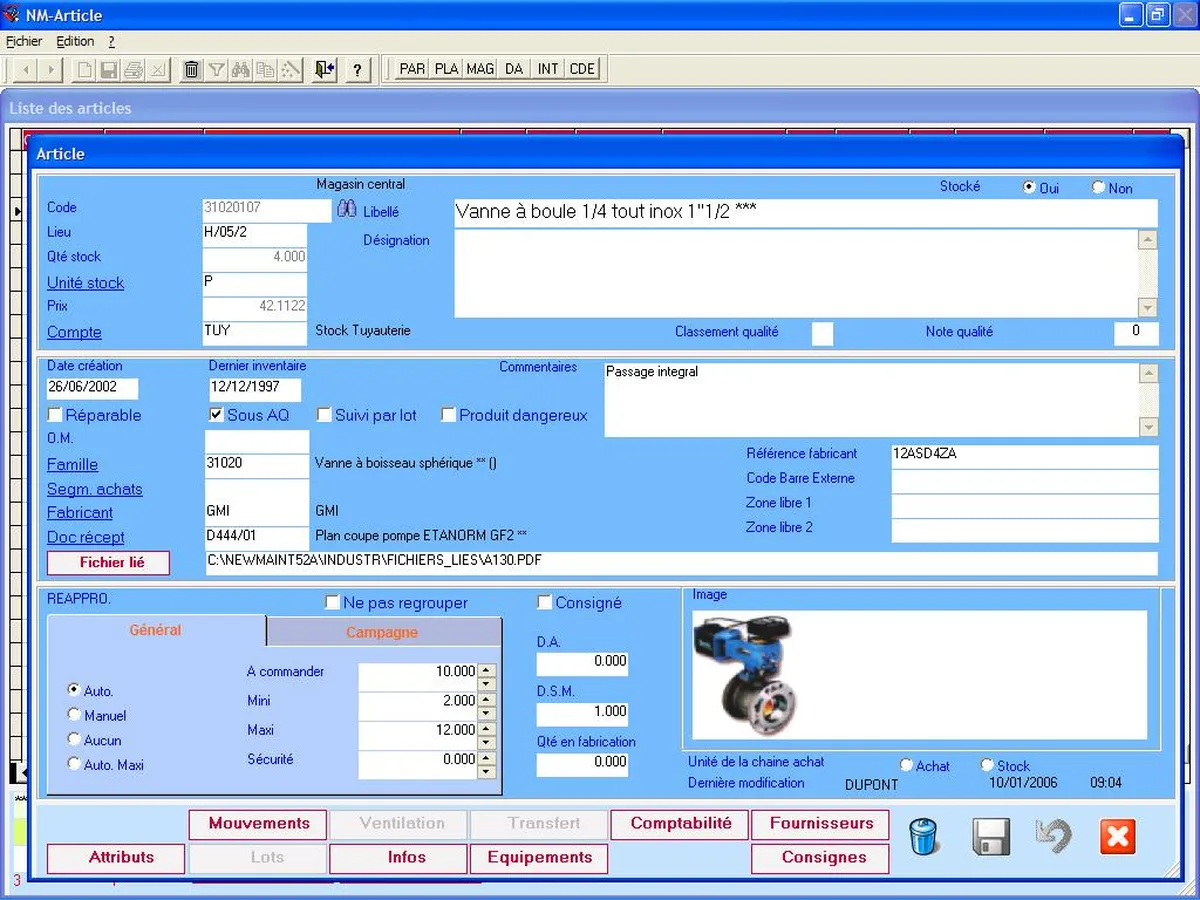Close the Article form with the red X

[1117, 837]
